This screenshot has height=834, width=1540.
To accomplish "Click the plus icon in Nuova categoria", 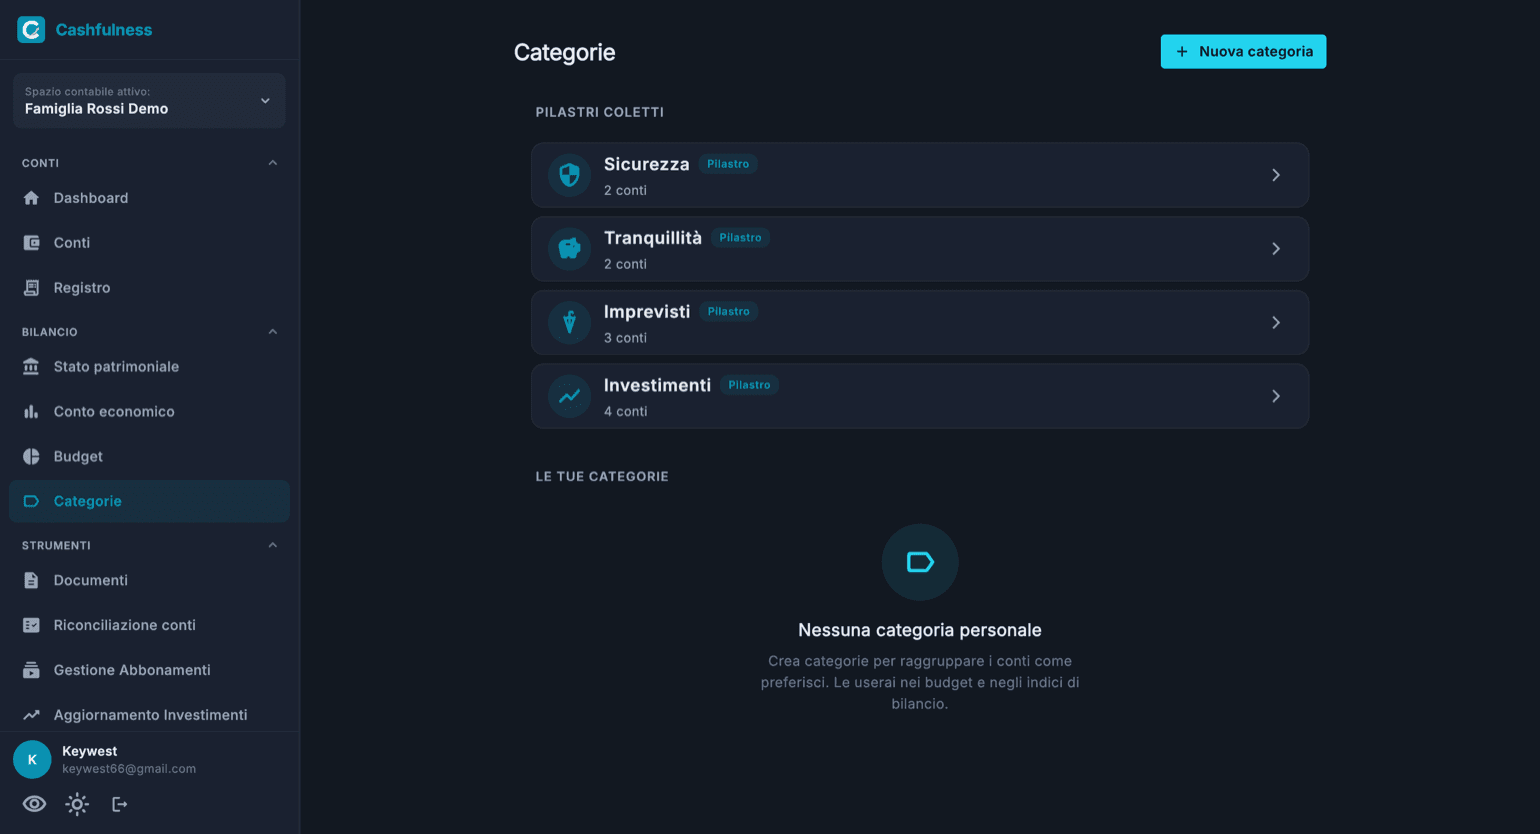I will tap(1182, 52).
